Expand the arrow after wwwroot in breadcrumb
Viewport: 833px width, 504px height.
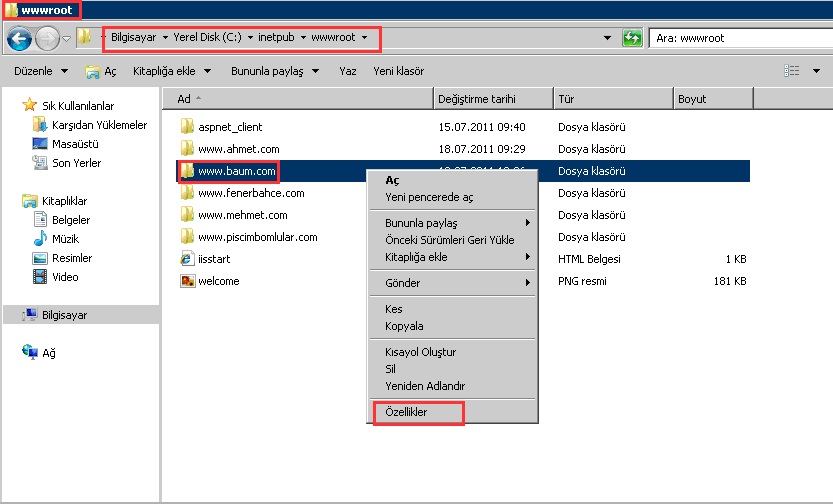click(x=364, y=38)
